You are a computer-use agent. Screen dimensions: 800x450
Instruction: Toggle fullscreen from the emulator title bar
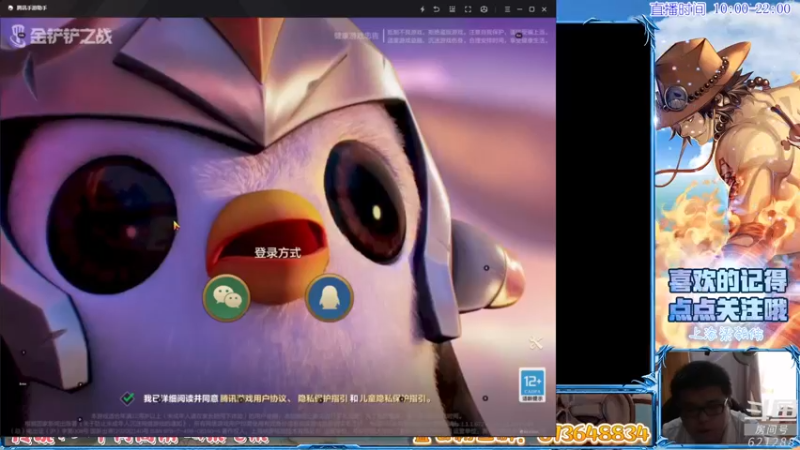(x=468, y=9)
